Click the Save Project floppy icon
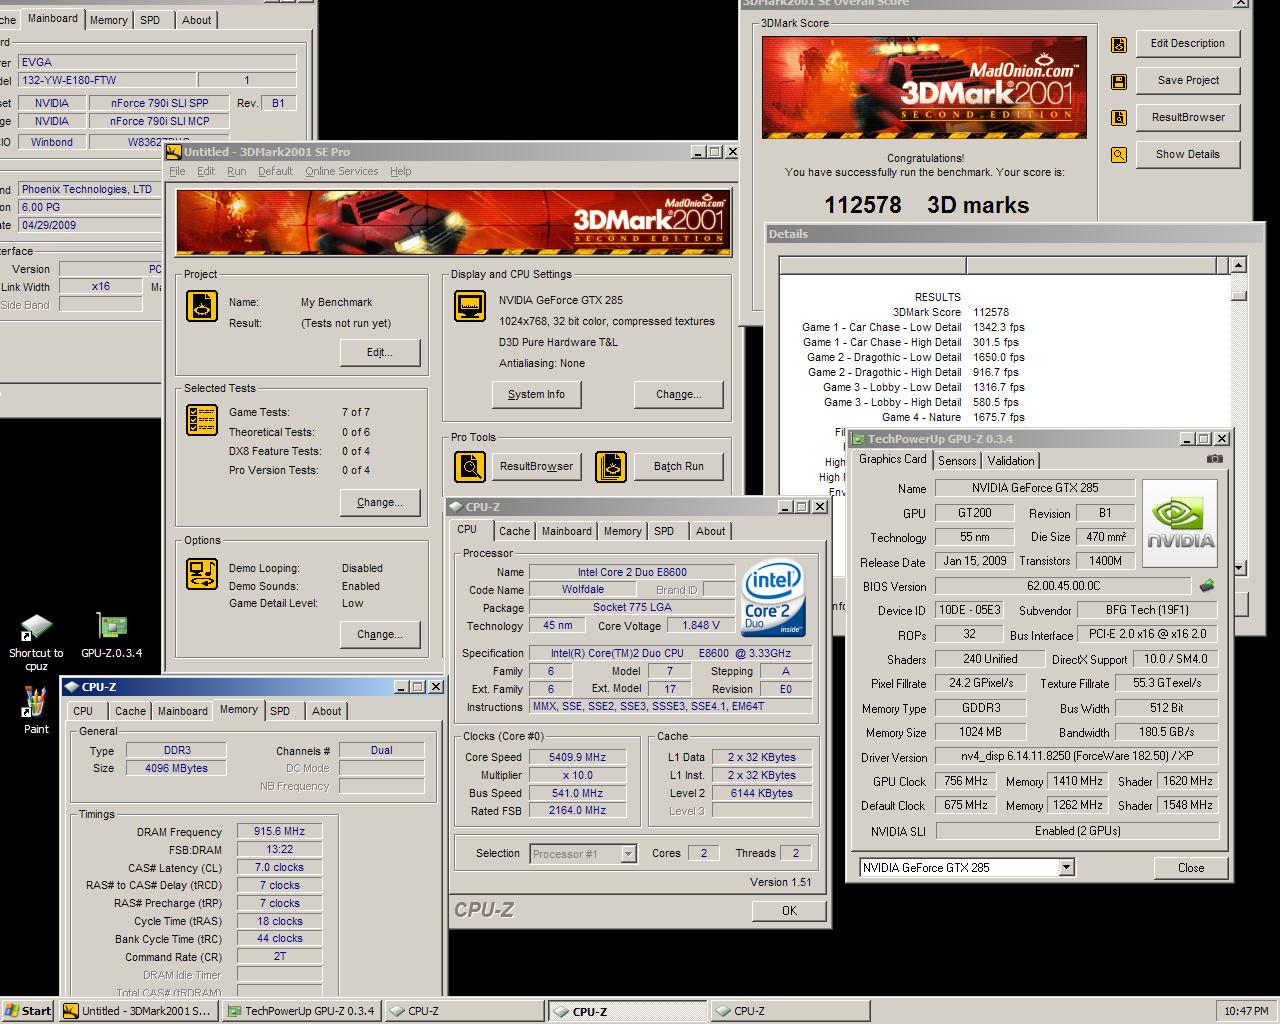1280x1024 pixels. click(1119, 81)
